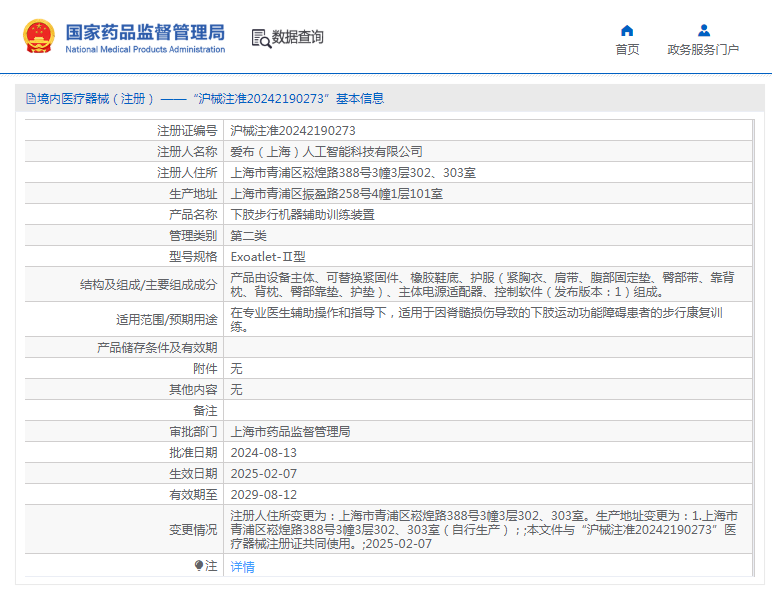Click the 产品储存条件及有效期 label

157,348
